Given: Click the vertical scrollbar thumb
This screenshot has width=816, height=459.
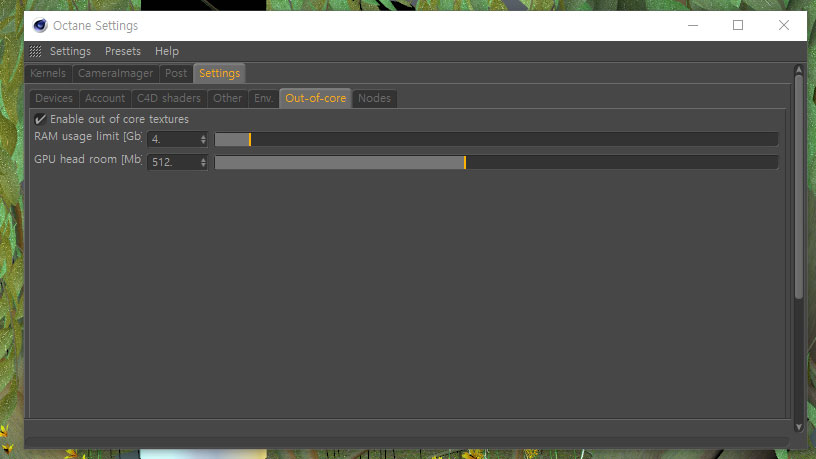Looking at the screenshot, I should tap(799, 186).
